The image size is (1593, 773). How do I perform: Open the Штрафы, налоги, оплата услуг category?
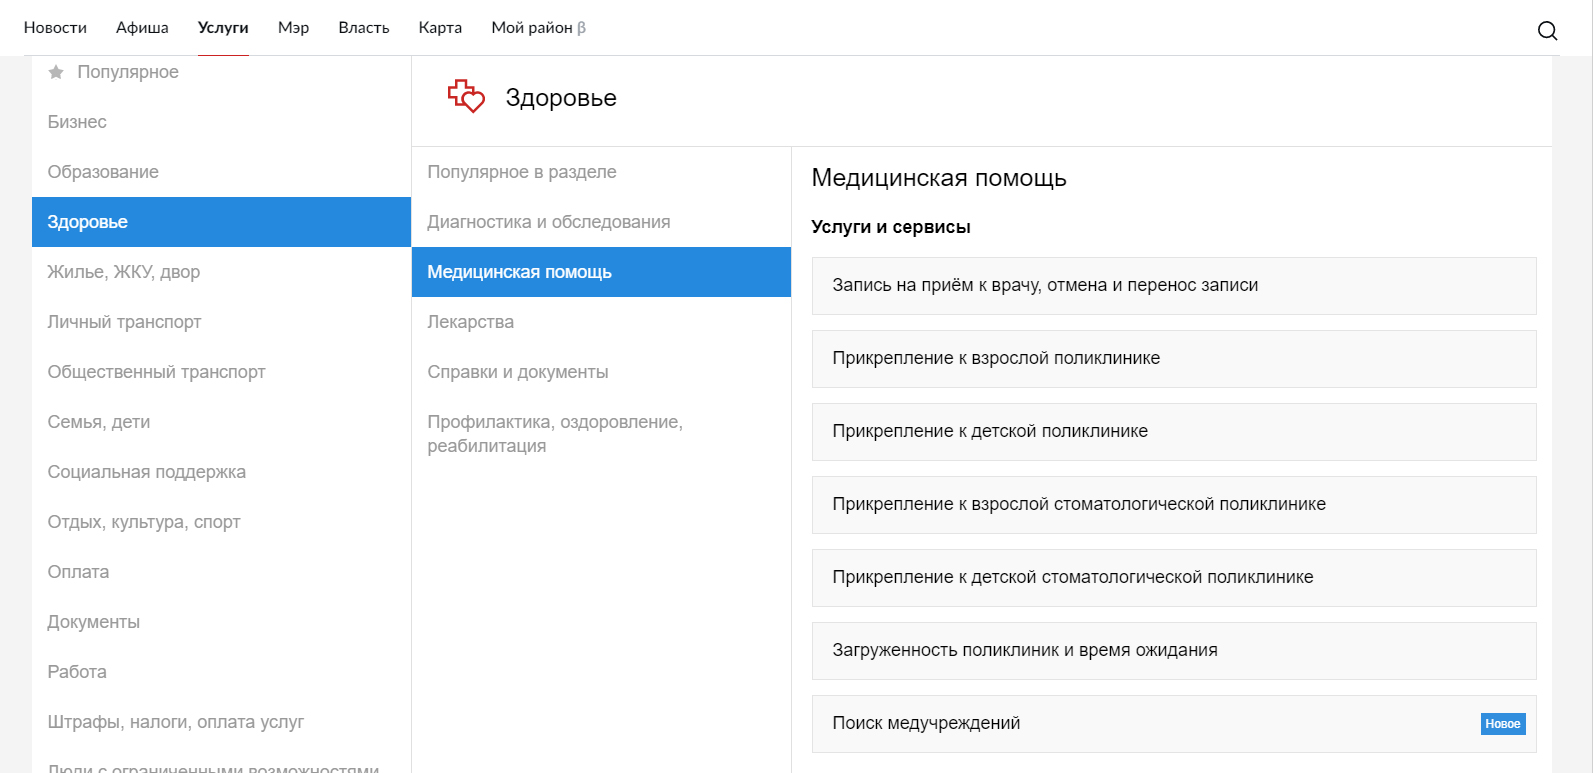click(x=175, y=722)
